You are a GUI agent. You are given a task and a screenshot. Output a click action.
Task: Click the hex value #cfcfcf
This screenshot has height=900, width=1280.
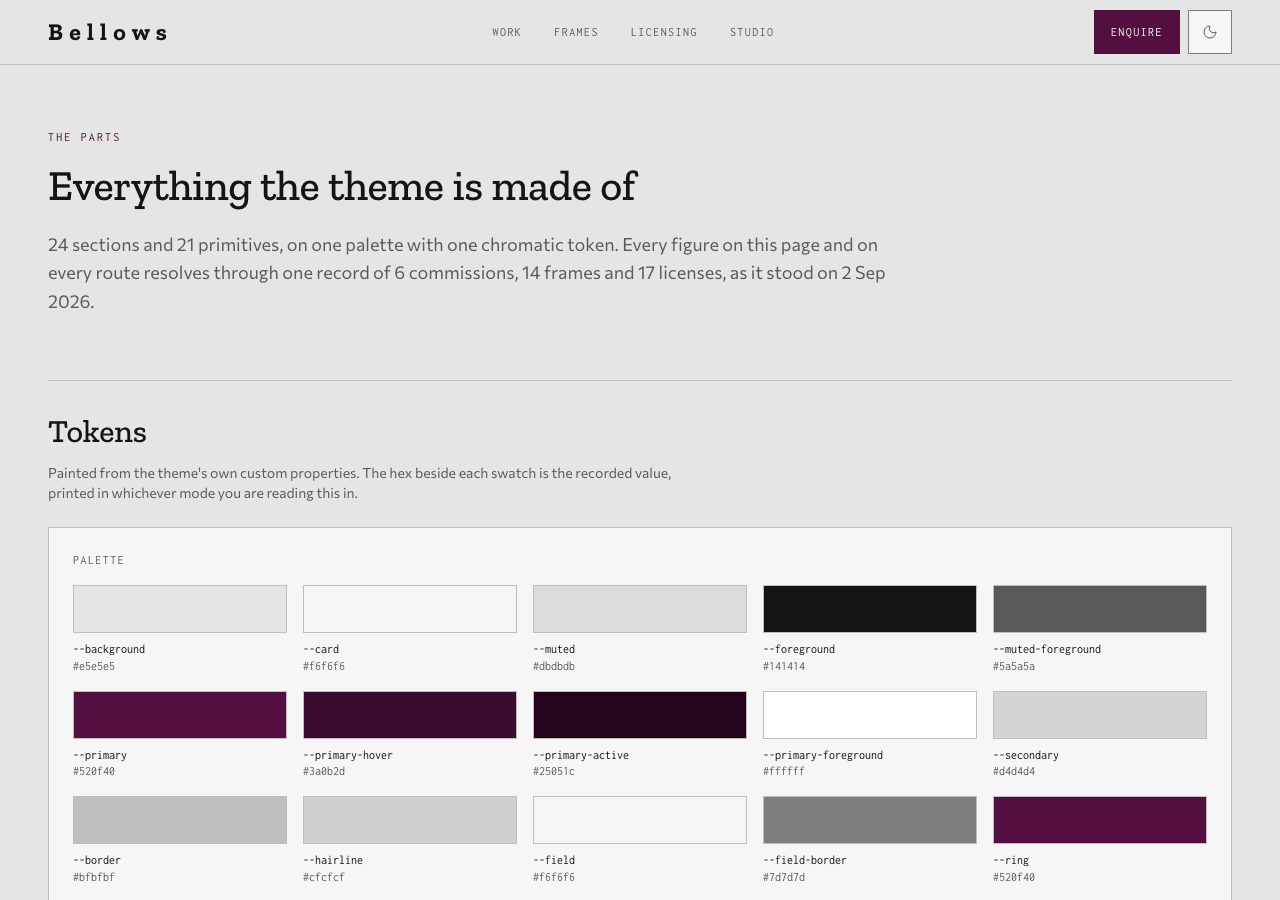pos(324,877)
